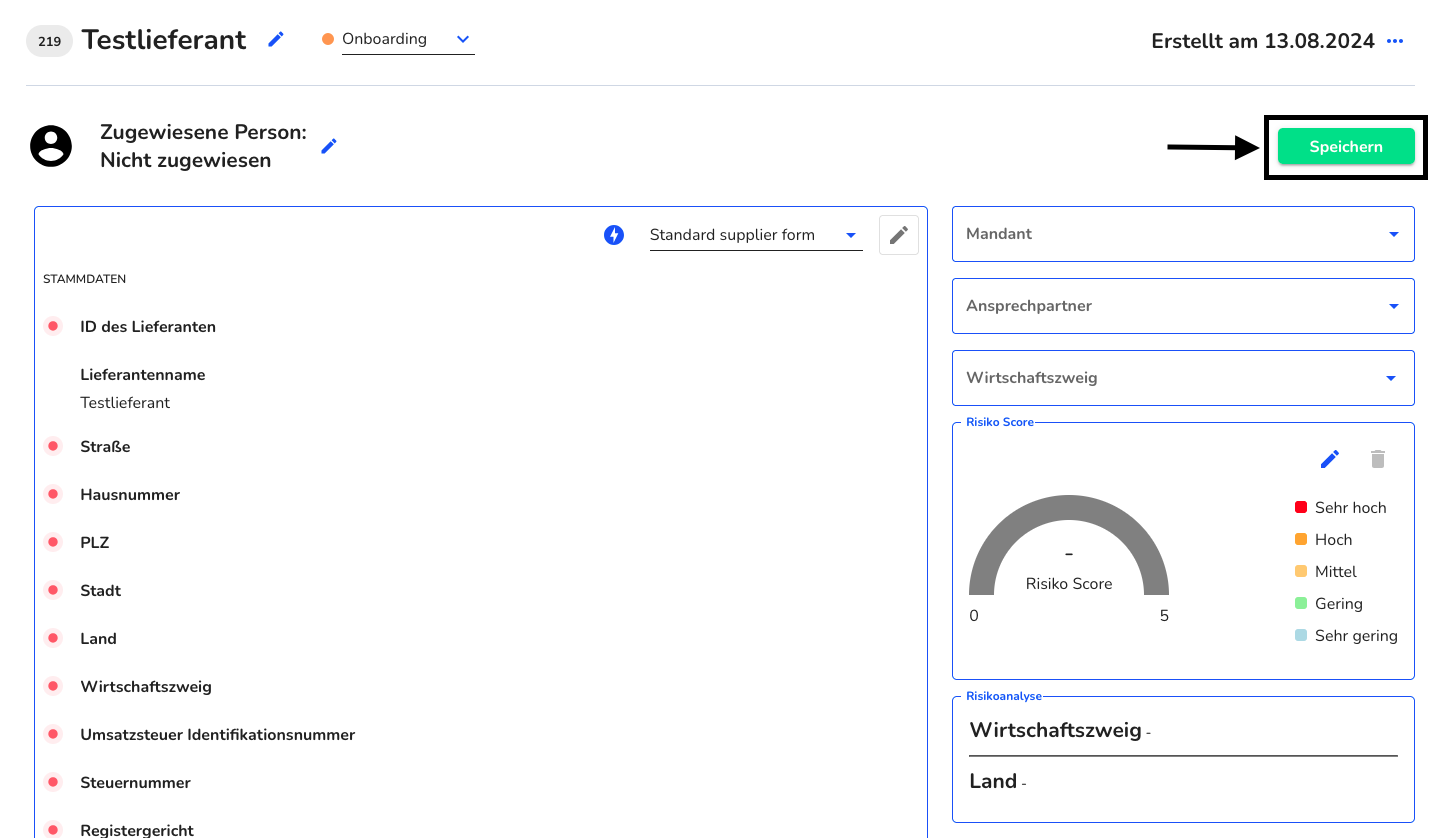Screen dimensions: 1436x838
Task: Click the Sehr hoch red legend swatch
Action: click(x=1301, y=507)
